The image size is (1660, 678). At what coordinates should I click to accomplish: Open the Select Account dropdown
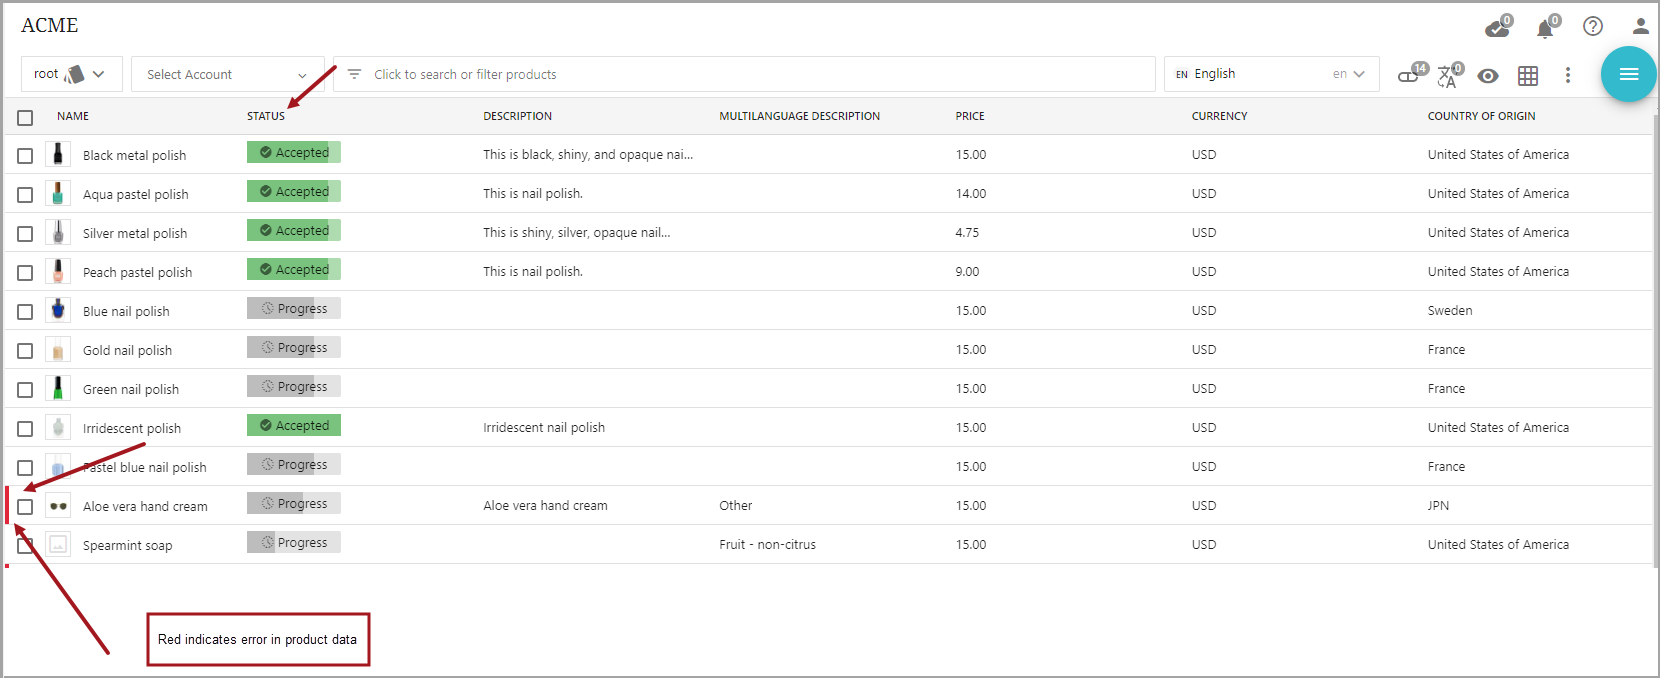(x=227, y=75)
